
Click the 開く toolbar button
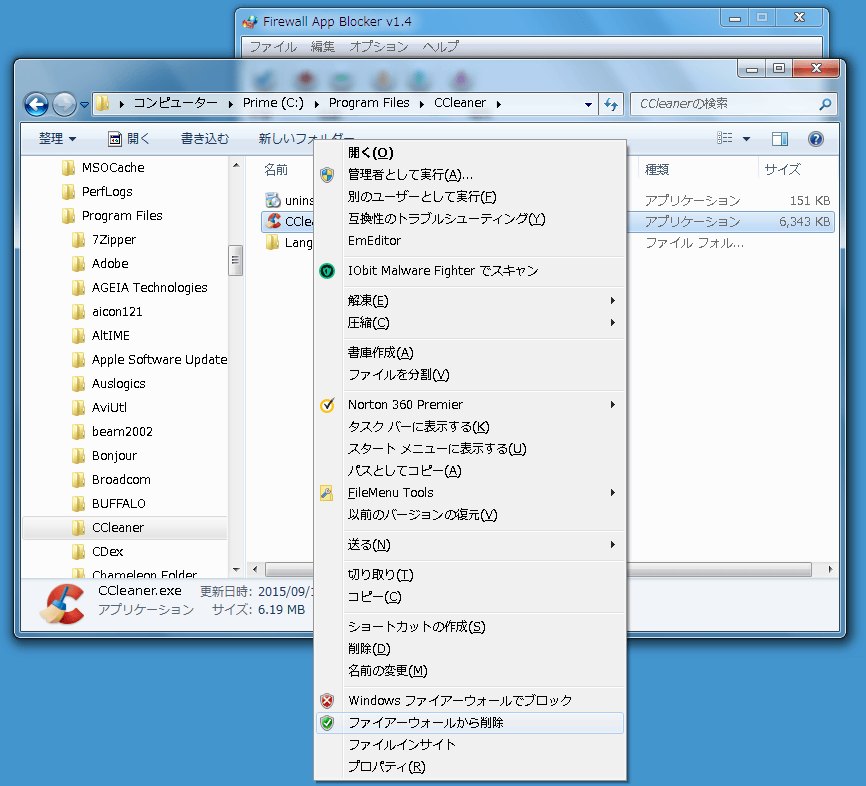[128, 138]
